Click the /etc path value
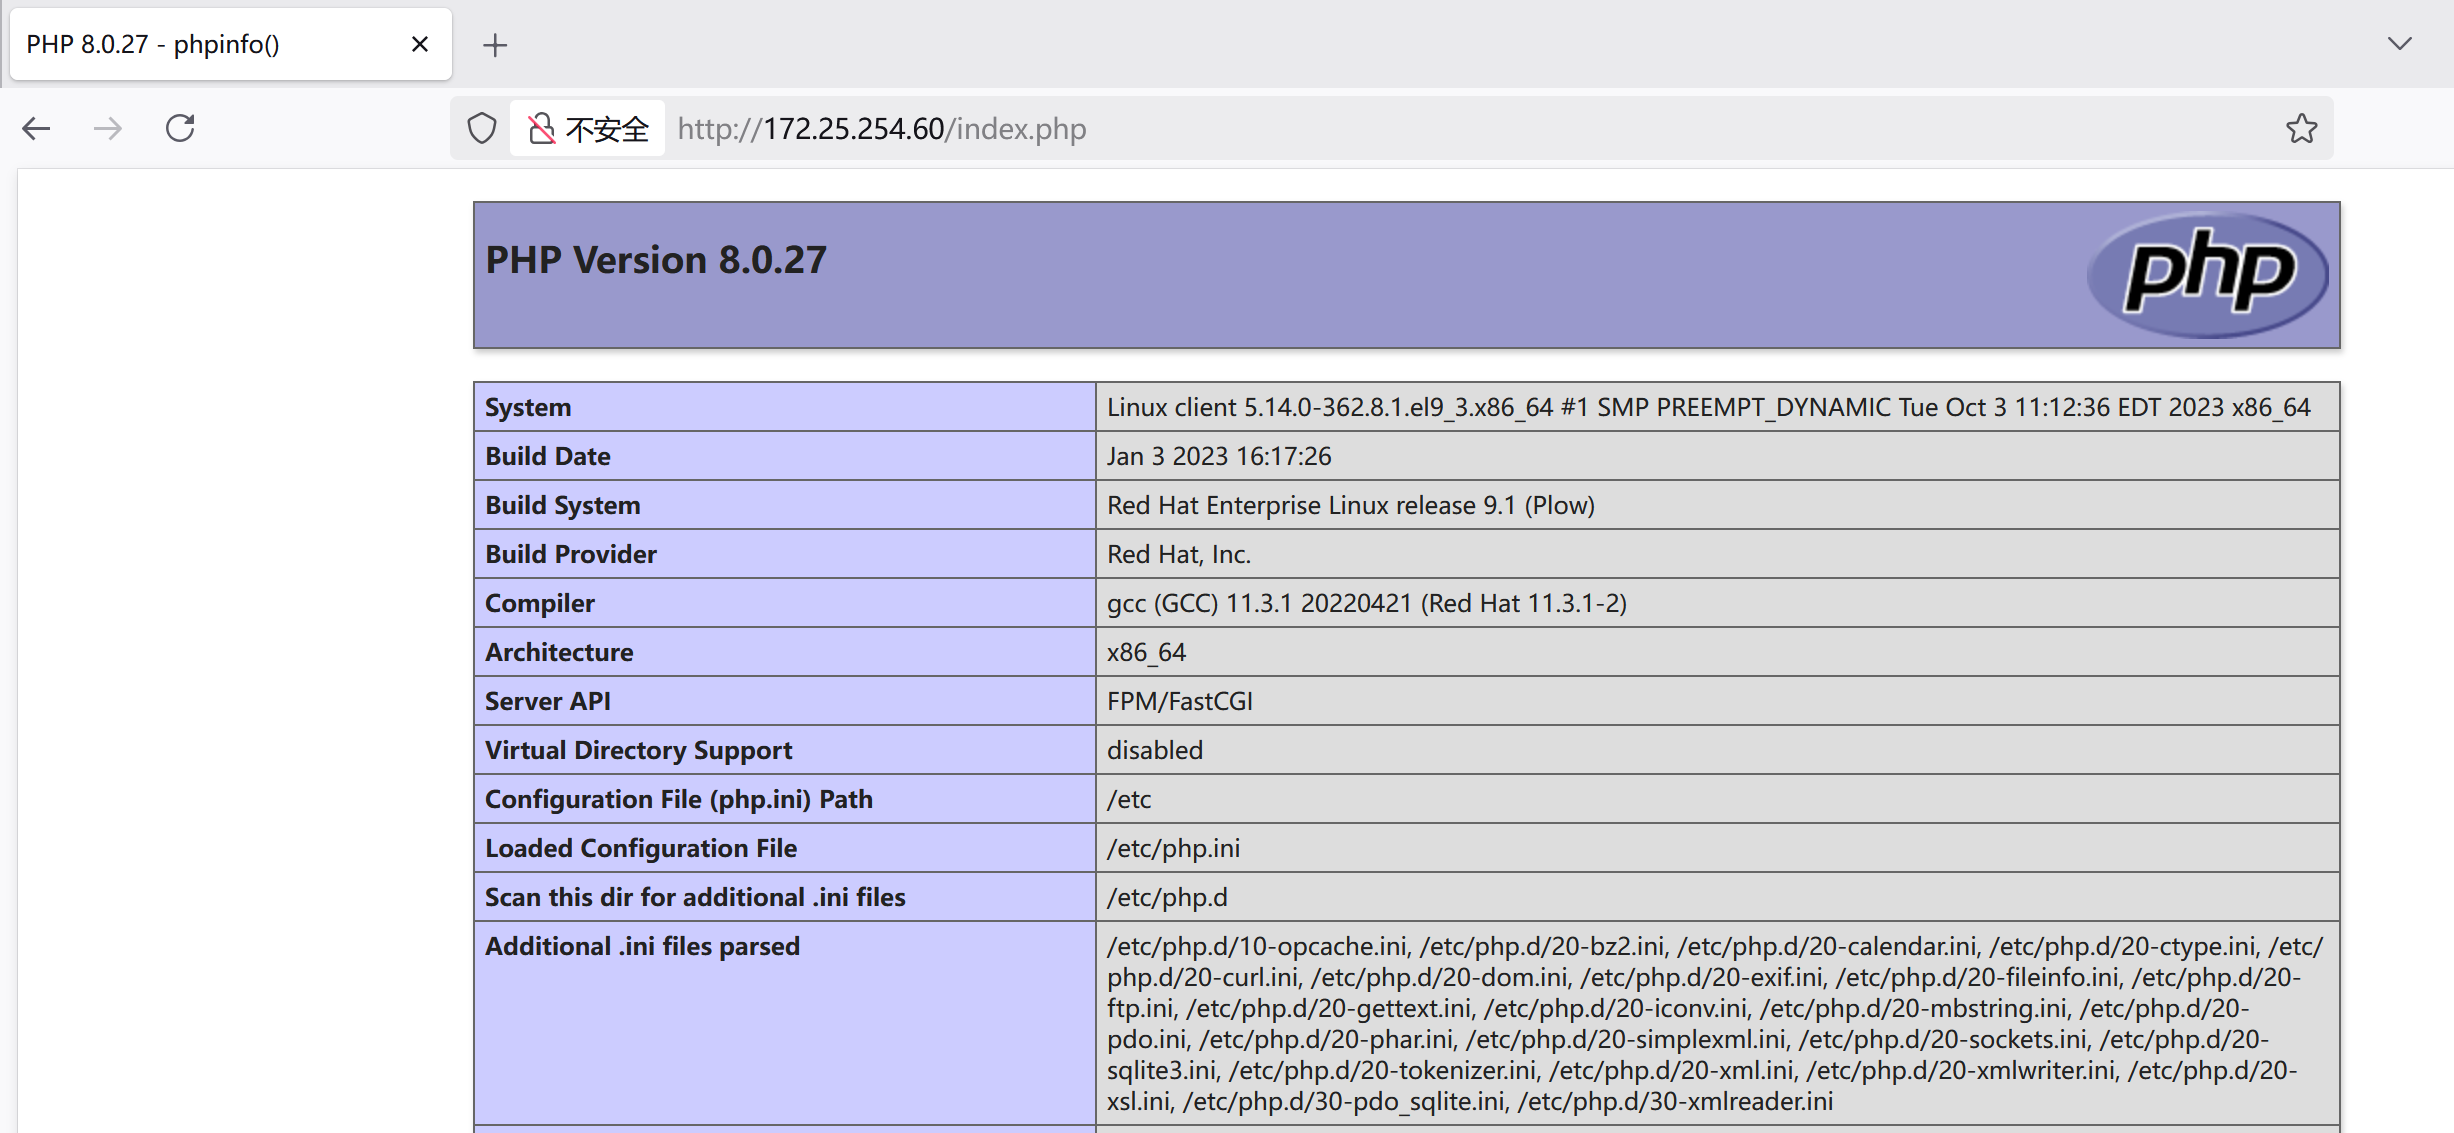The height and width of the screenshot is (1133, 2454). pyautogui.click(x=1129, y=799)
